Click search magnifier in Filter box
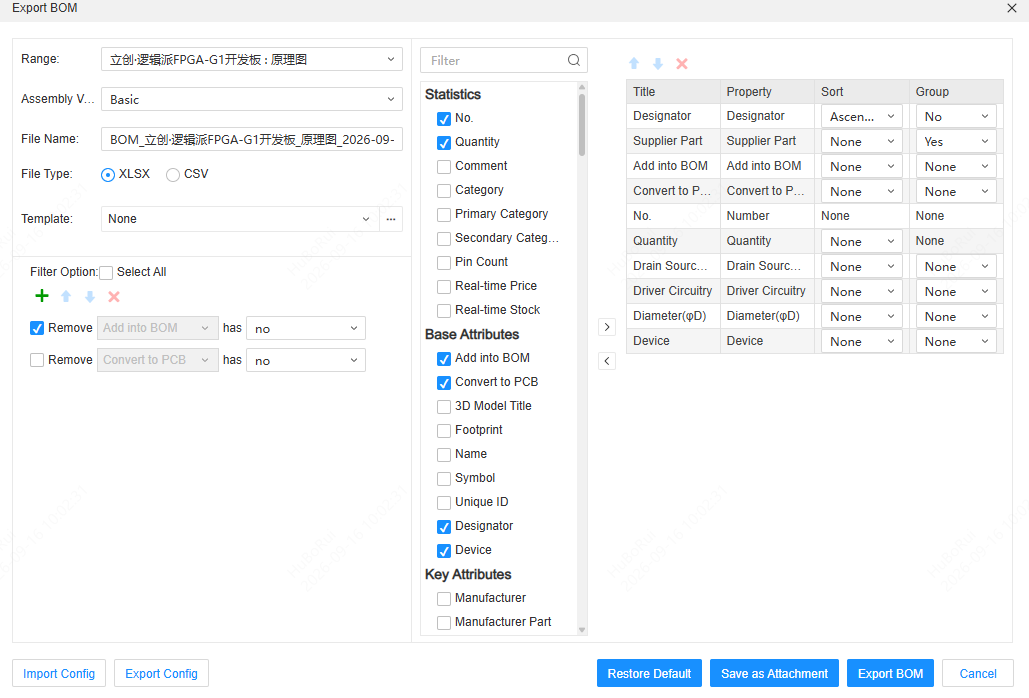The image size is (1029, 698). [x=574, y=60]
